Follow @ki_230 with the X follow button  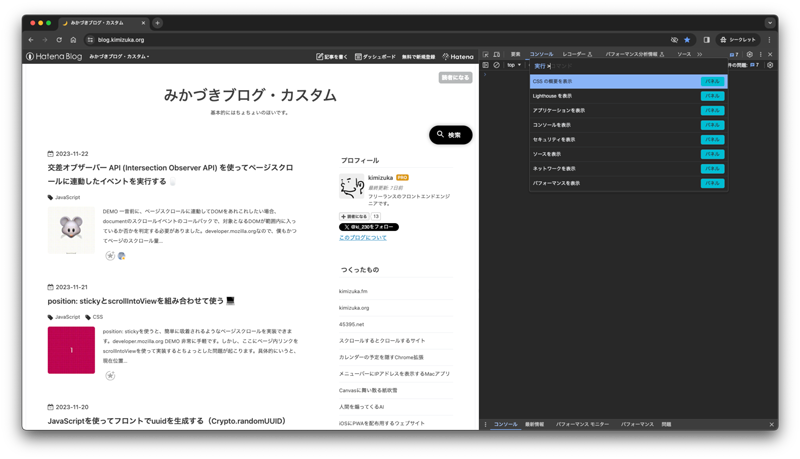369,227
